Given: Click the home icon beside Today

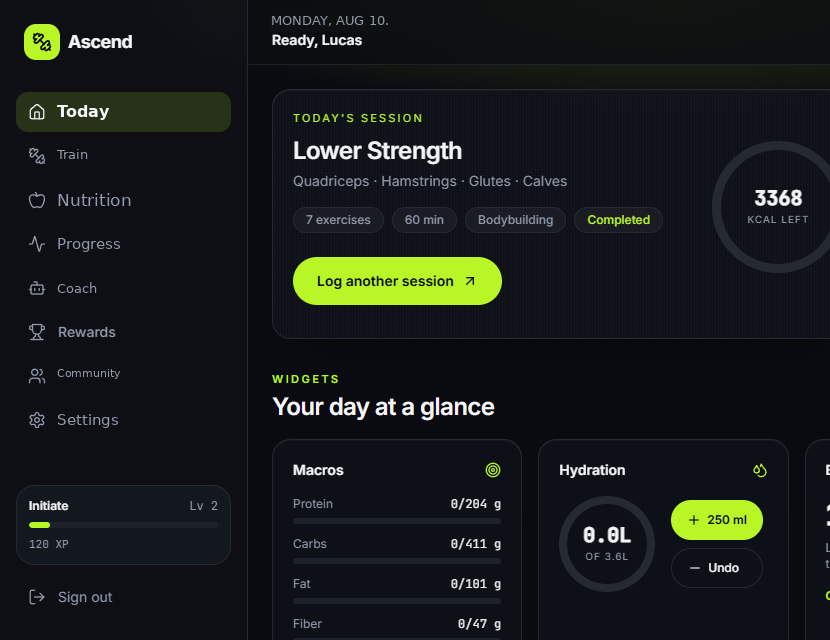Looking at the screenshot, I should (x=37, y=112).
